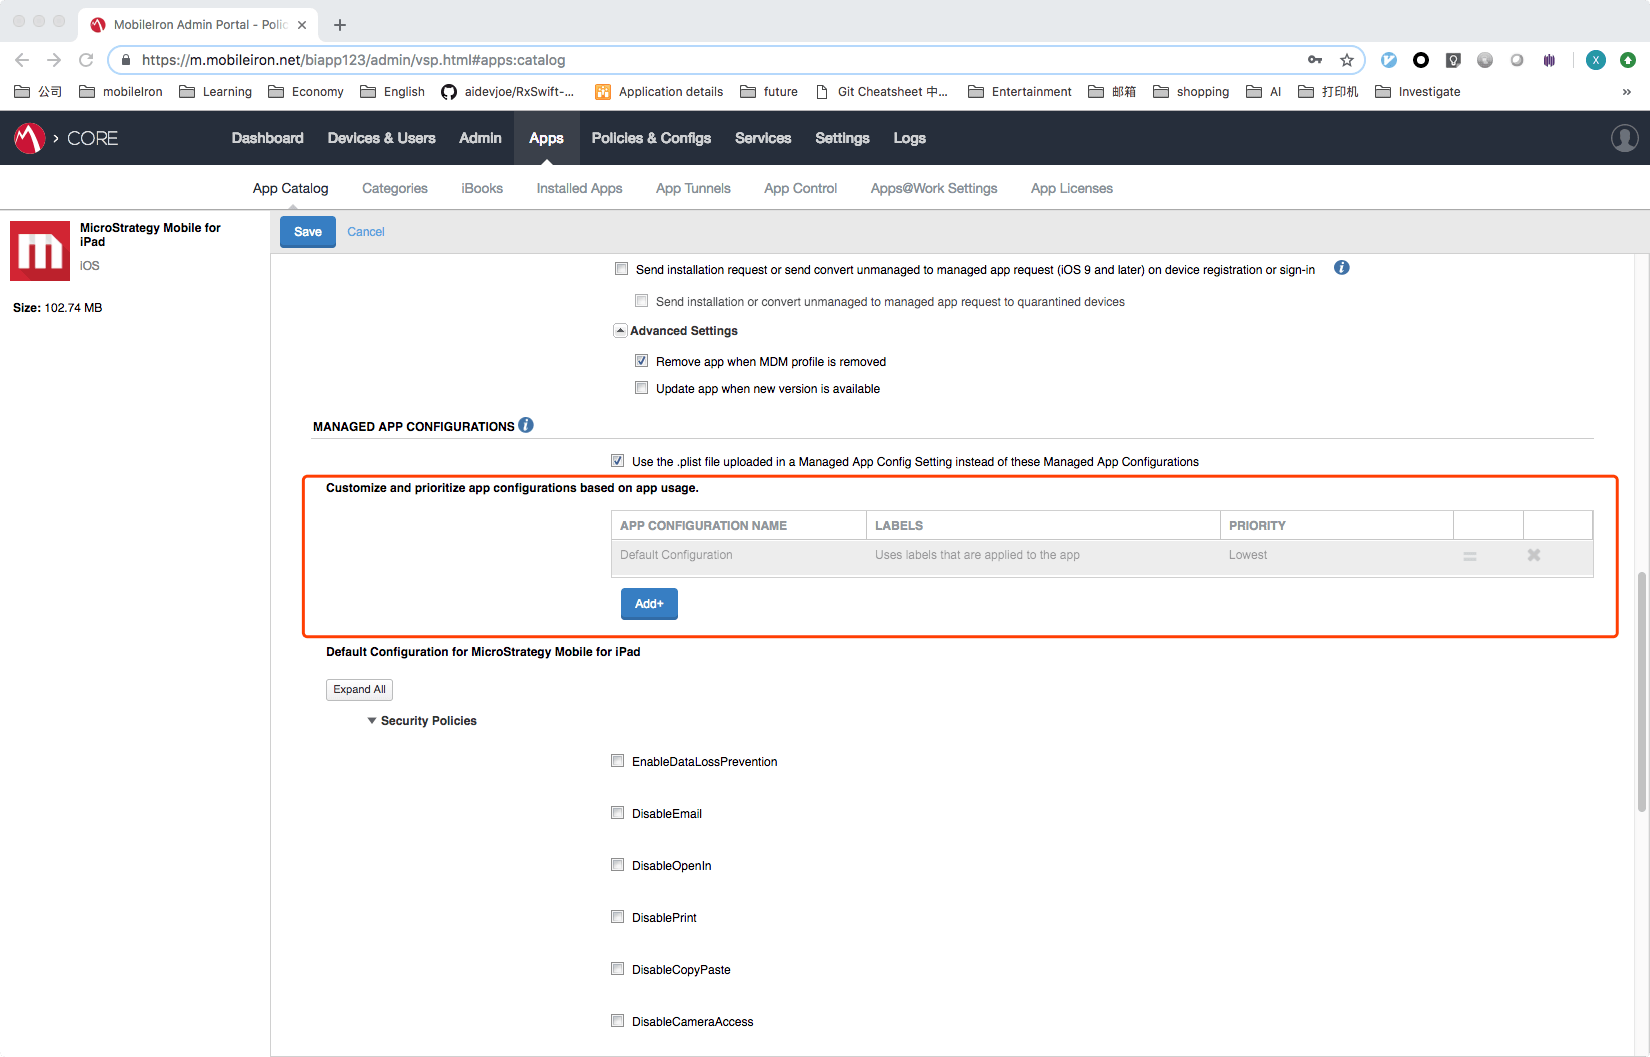The height and width of the screenshot is (1057, 1650).
Task: Uncheck Use the .plist file uploaded option
Action: [x=618, y=461]
